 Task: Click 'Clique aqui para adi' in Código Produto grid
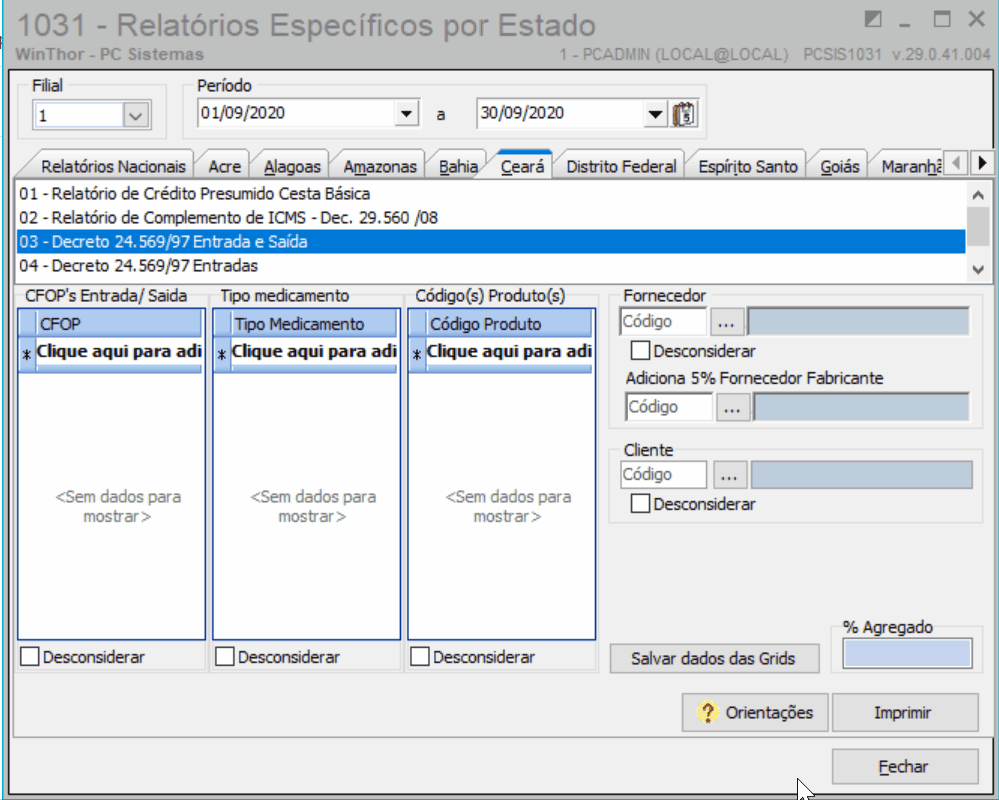click(x=509, y=352)
